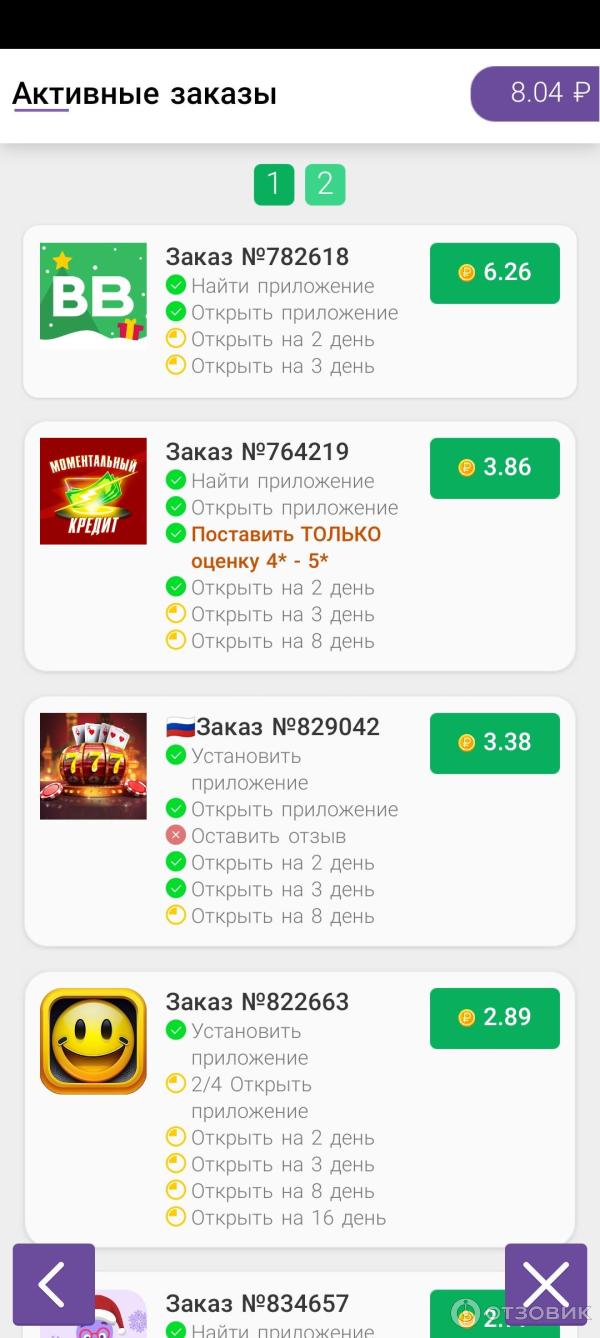Open the 777 slots app icon
This screenshot has width=600, height=1338.
[x=93, y=766]
